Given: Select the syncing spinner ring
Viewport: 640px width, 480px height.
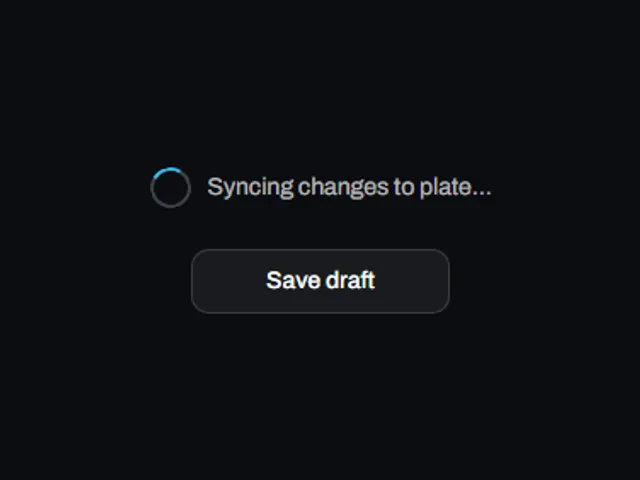Looking at the screenshot, I should (x=171, y=187).
